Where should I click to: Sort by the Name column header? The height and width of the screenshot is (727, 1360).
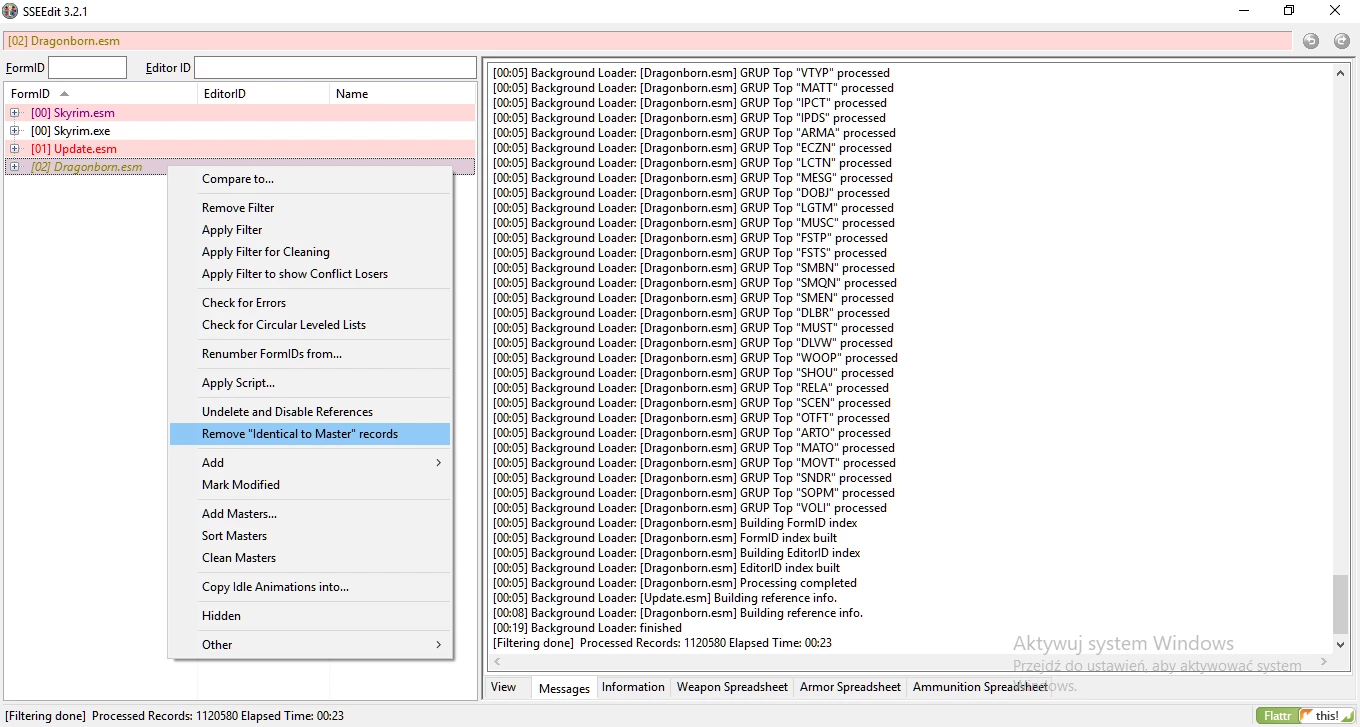pyautogui.click(x=402, y=94)
